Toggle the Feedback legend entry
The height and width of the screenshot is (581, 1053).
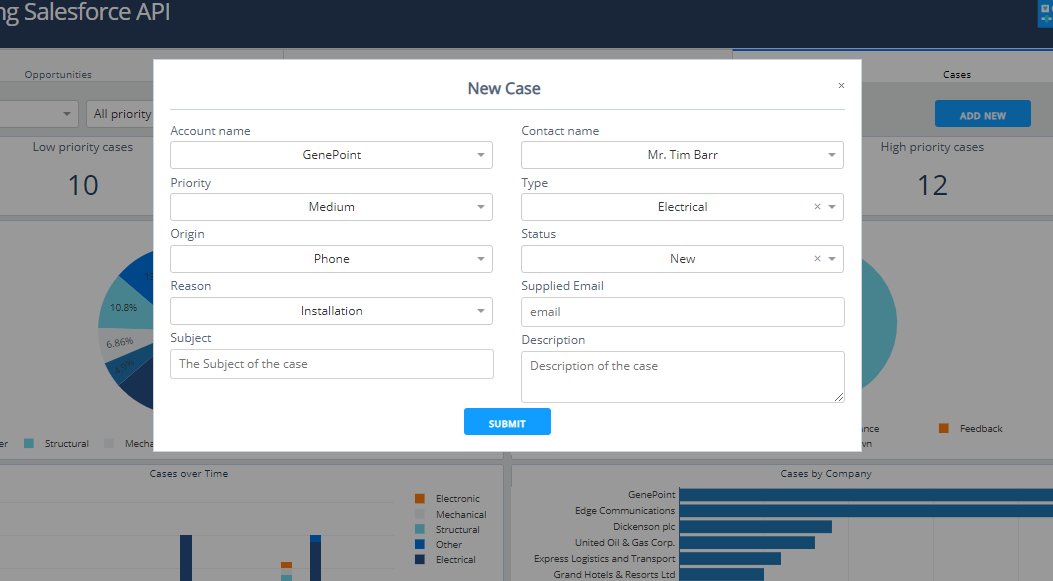click(970, 429)
